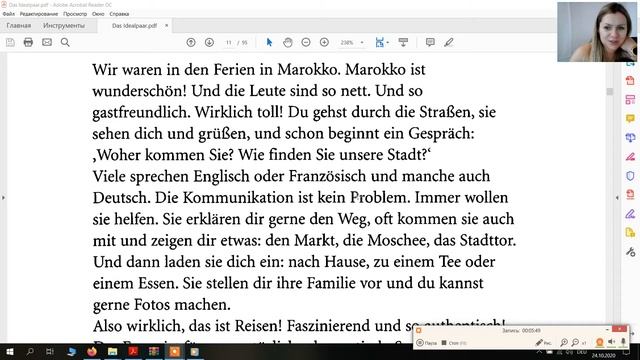The width and height of the screenshot is (640, 360).
Task: Click the Save file icon
Action: tap(10, 42)
